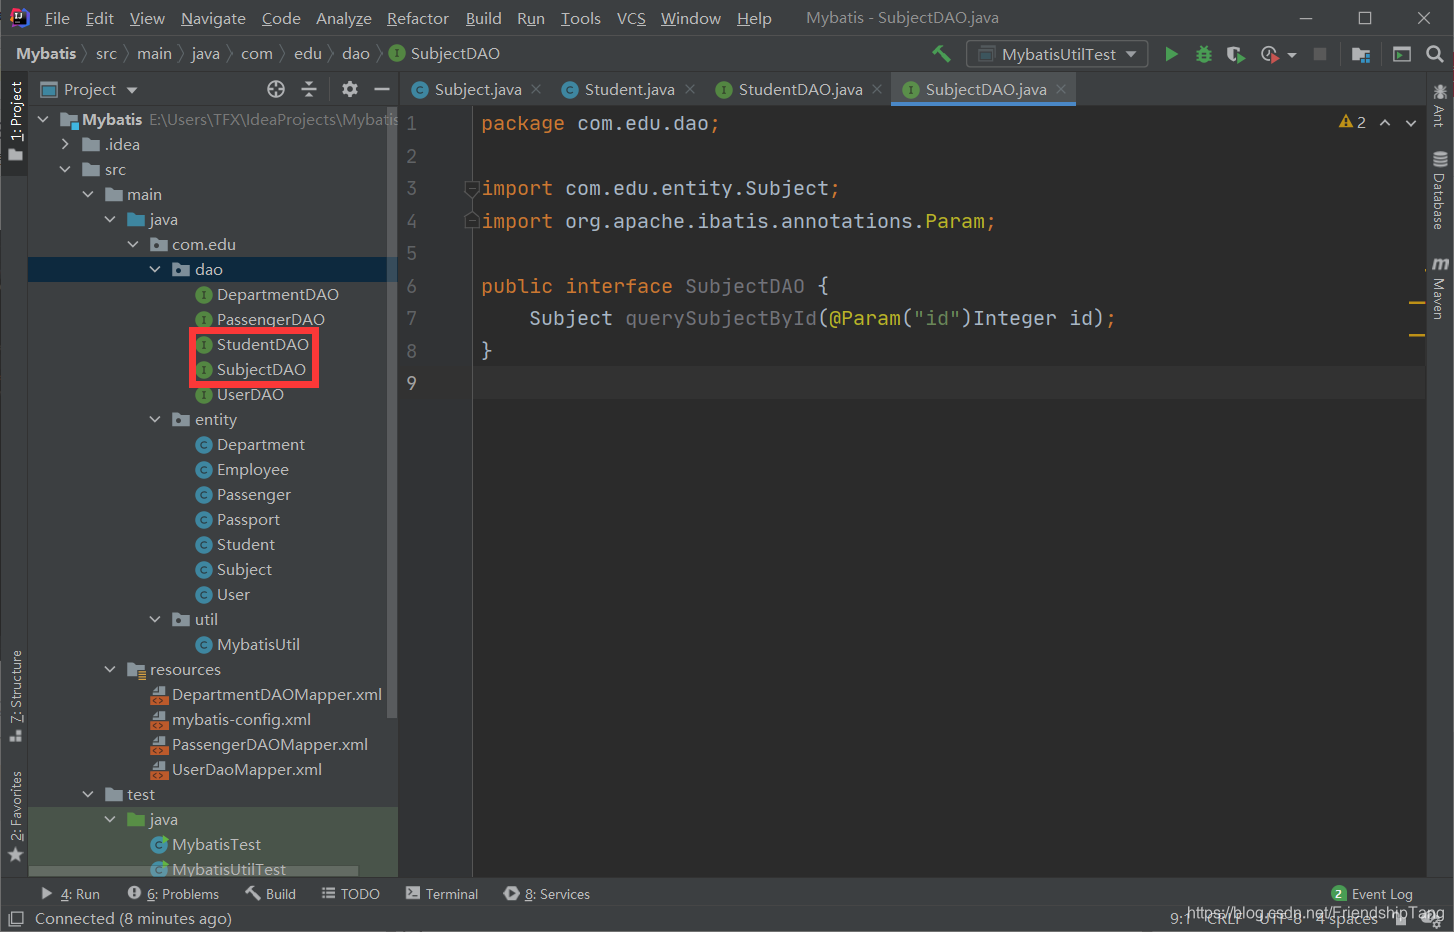Select DepartmentDAO in the project tree
1454x932 pixels.
[x=278, y=294]
